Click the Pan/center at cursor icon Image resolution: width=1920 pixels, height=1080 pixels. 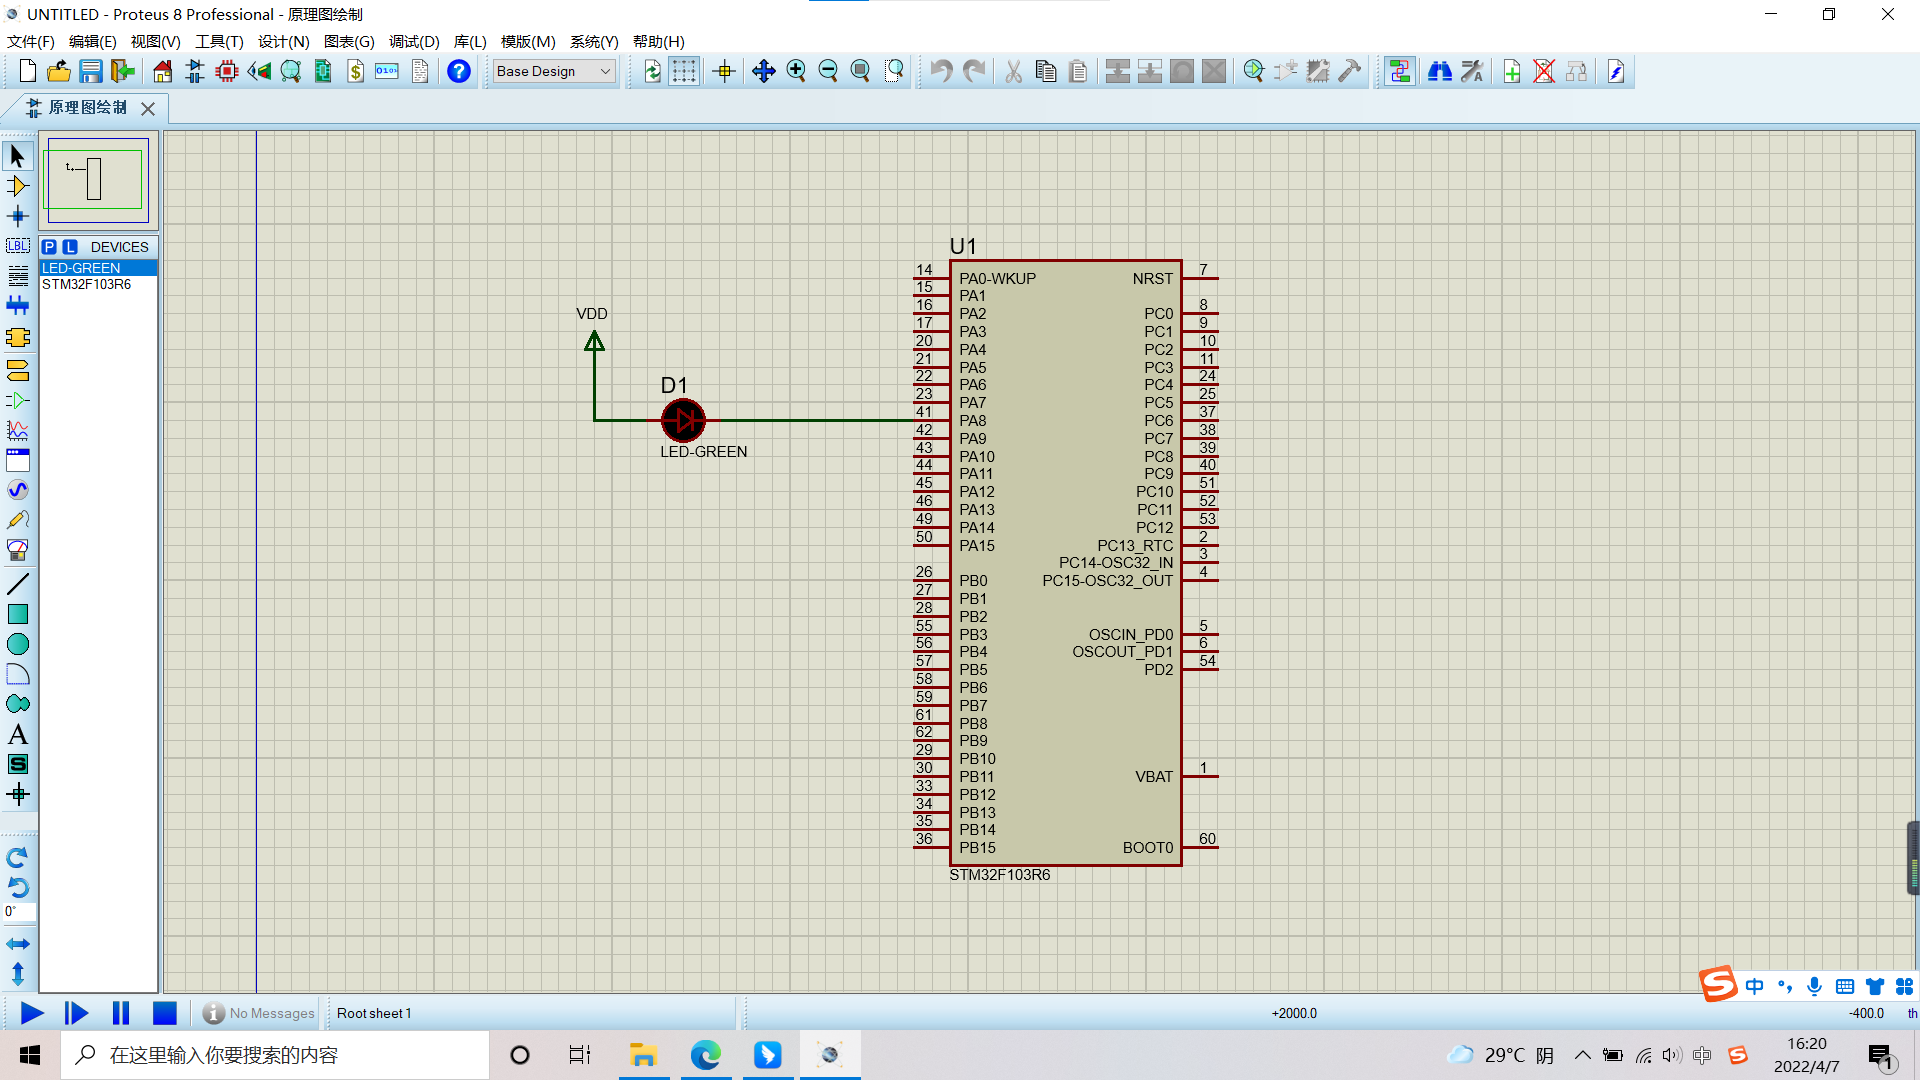tap(764, 71)
